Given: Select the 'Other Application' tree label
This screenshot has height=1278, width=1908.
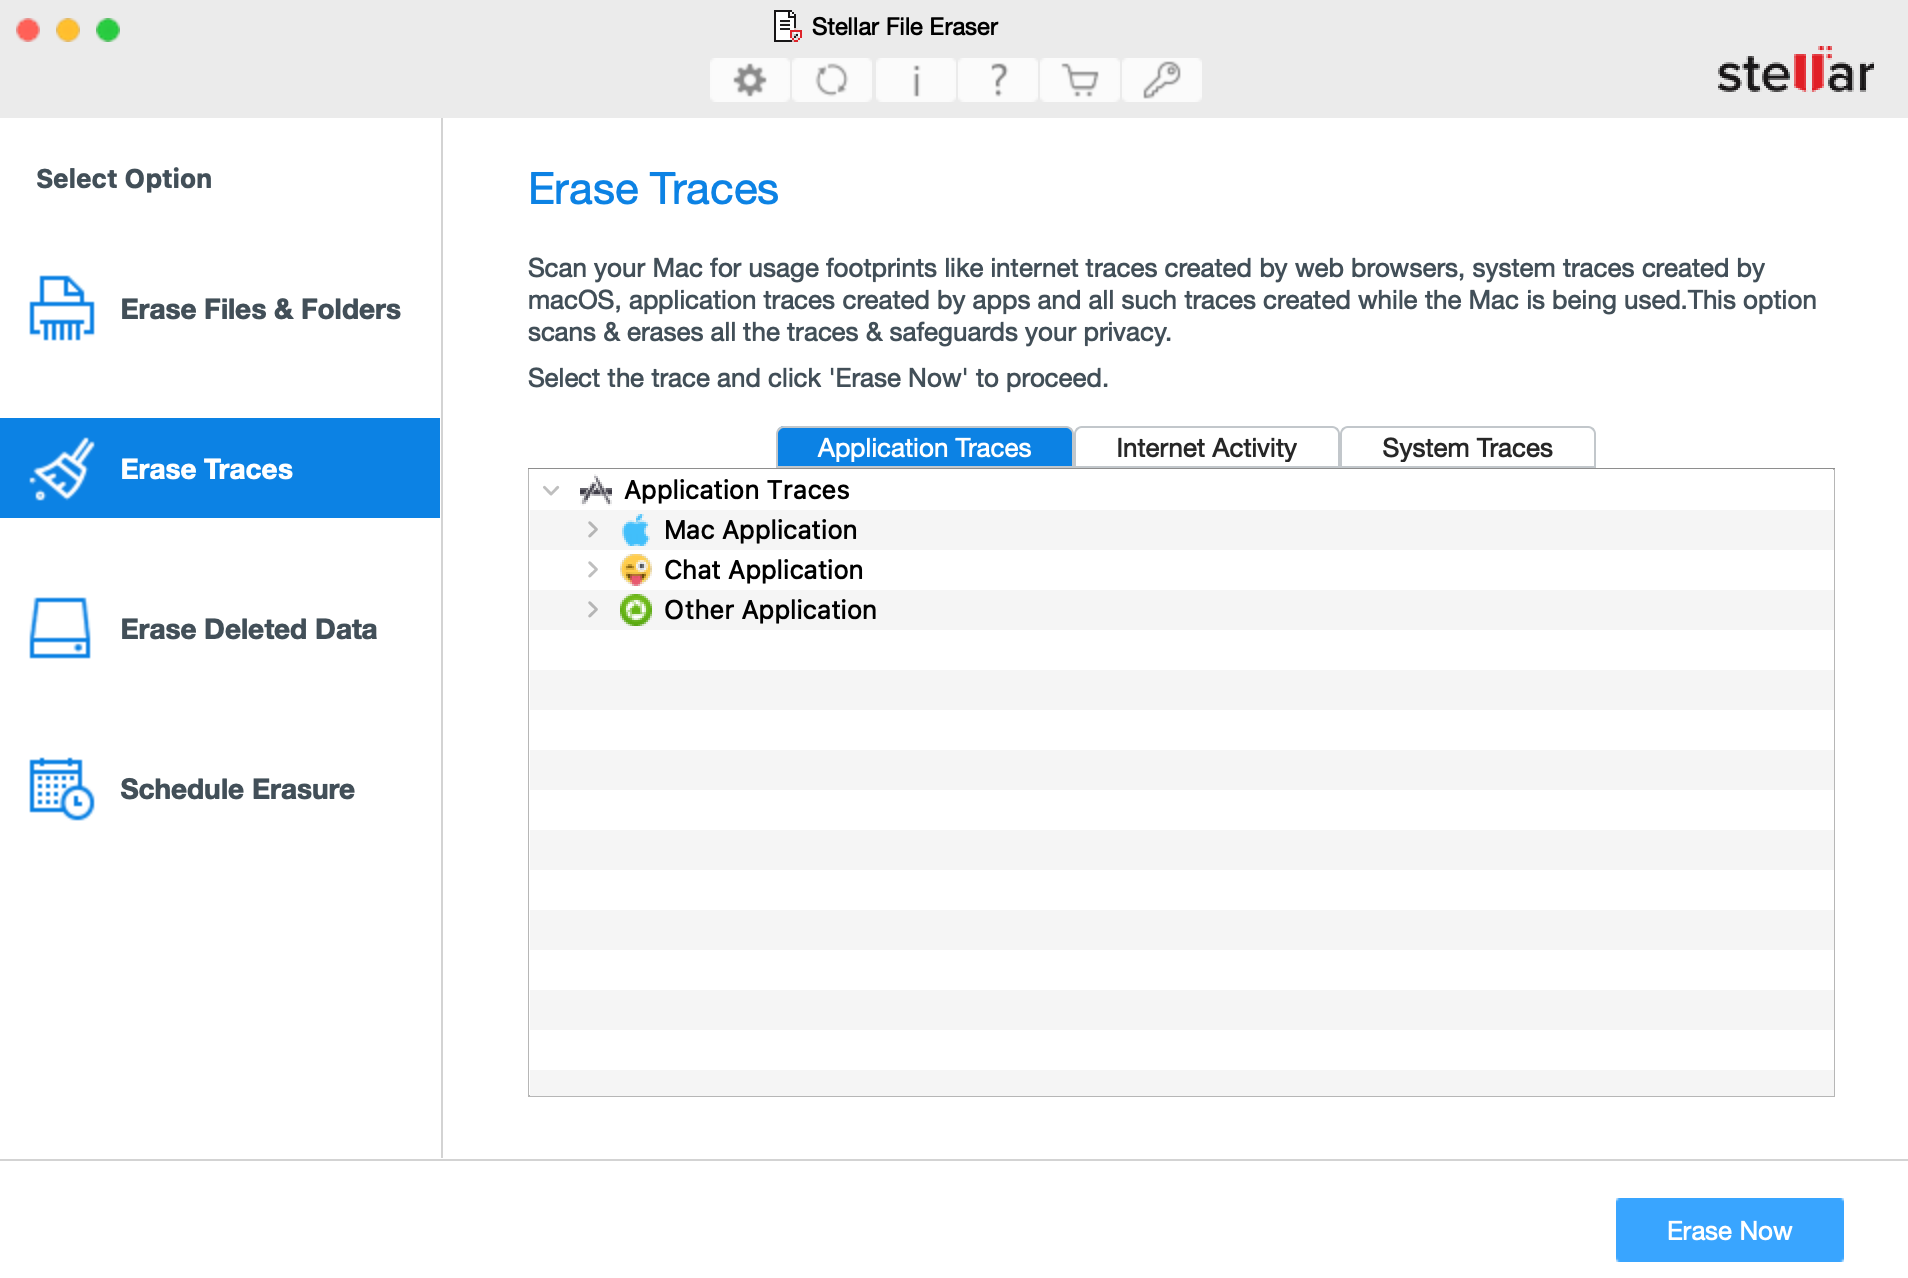Looking at the screenshot, I should pos(770,610).
